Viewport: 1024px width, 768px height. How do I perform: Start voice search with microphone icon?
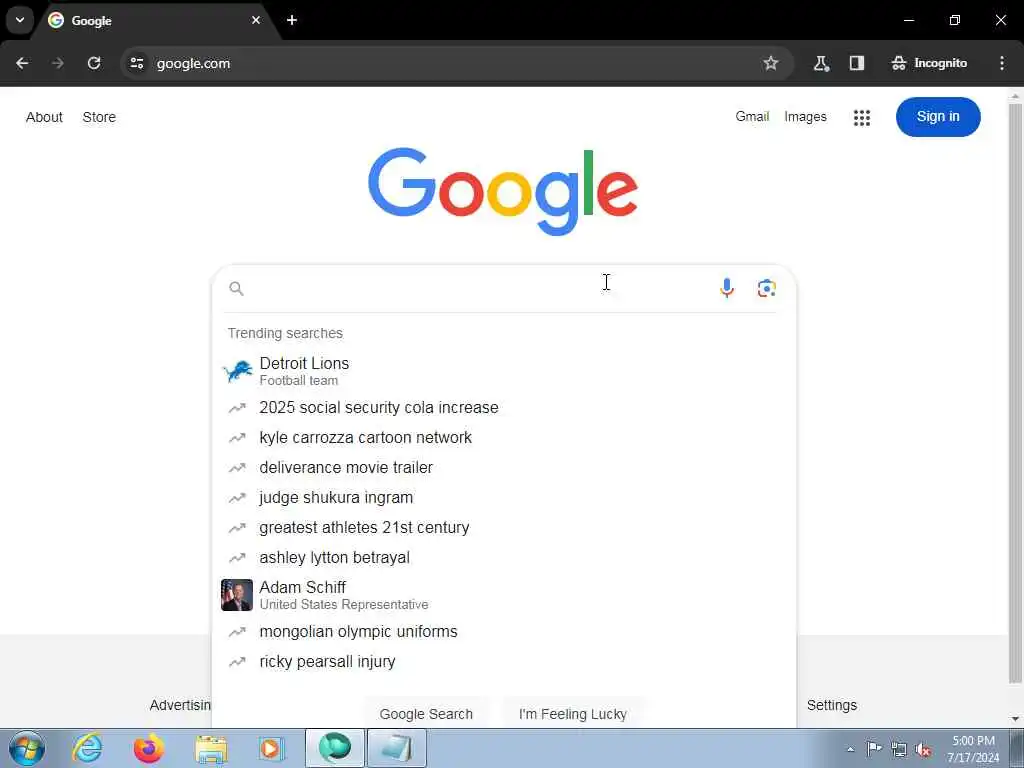pos(727,288)
